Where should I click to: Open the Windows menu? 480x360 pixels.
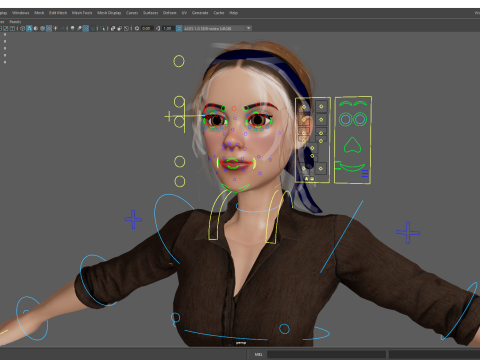coord(20,13)
